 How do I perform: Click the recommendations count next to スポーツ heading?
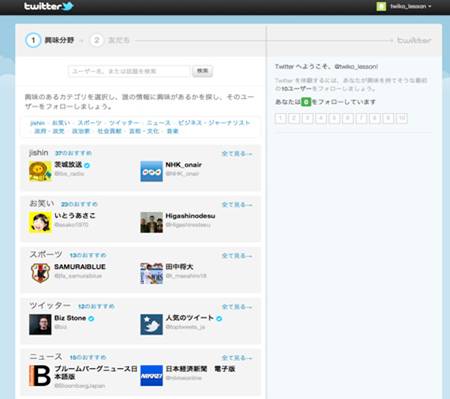pyautogui.click(x=88, y=255)
